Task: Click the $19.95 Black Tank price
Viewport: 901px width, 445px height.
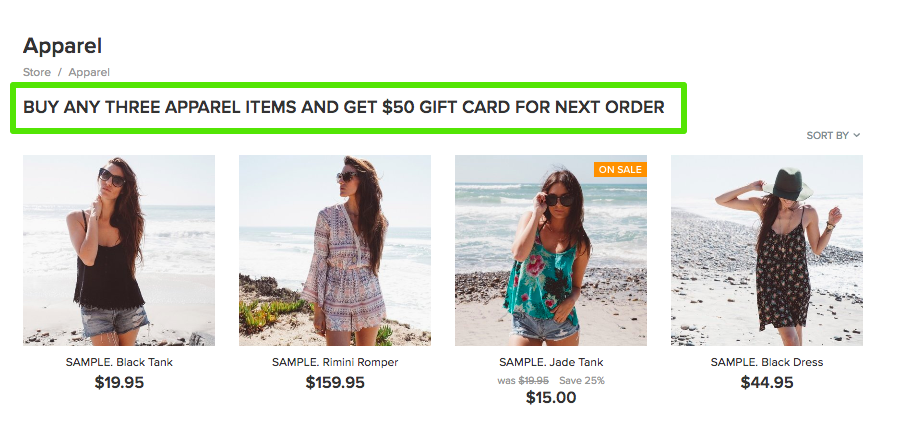Action: tap(119, 382)
